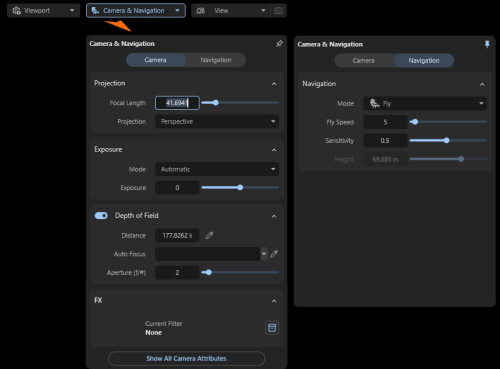The height and width of the screenshot is (369, 500).
Task: Select Camera tab in left panel
Action: tap(156, 60)
